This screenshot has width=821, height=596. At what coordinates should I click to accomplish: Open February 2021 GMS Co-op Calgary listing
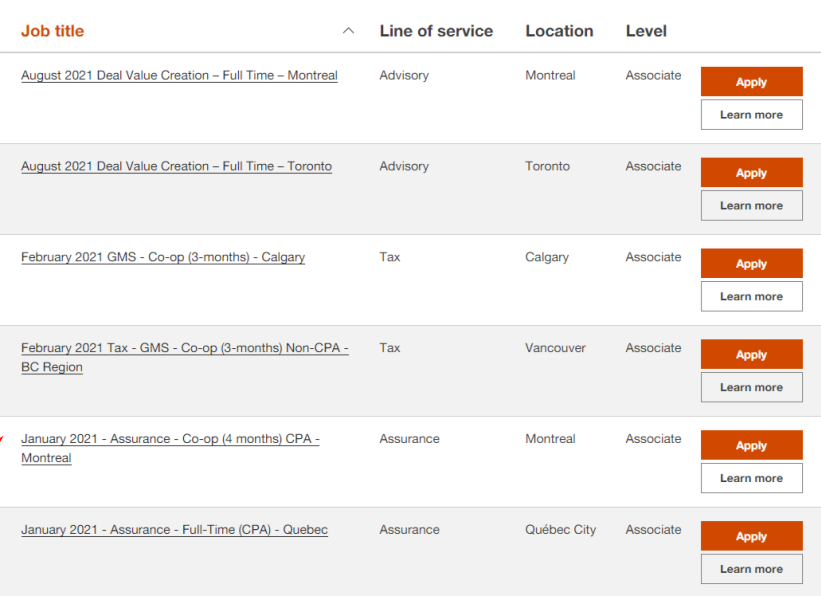[x=163, y=258]
